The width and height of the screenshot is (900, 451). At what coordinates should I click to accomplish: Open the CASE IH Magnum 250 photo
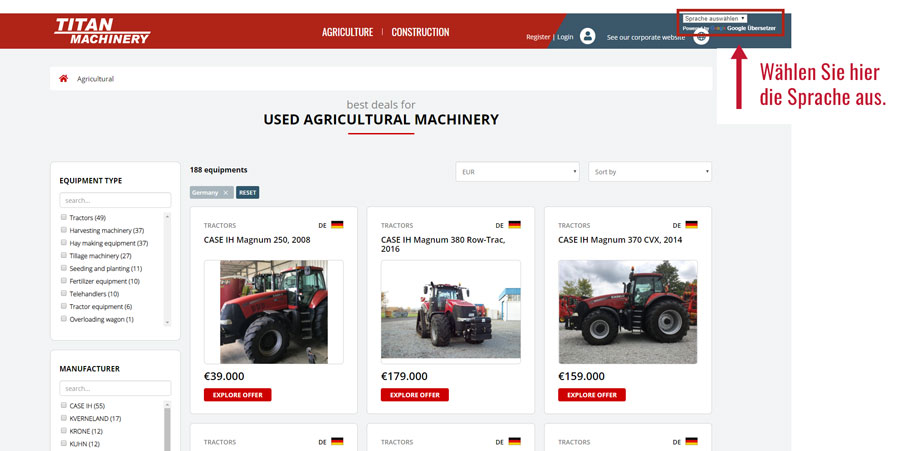tap(274, 312)
